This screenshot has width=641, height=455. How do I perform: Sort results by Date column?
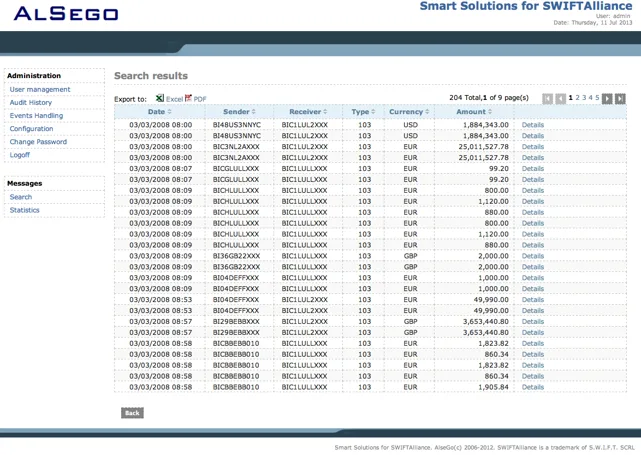(159, 112)
